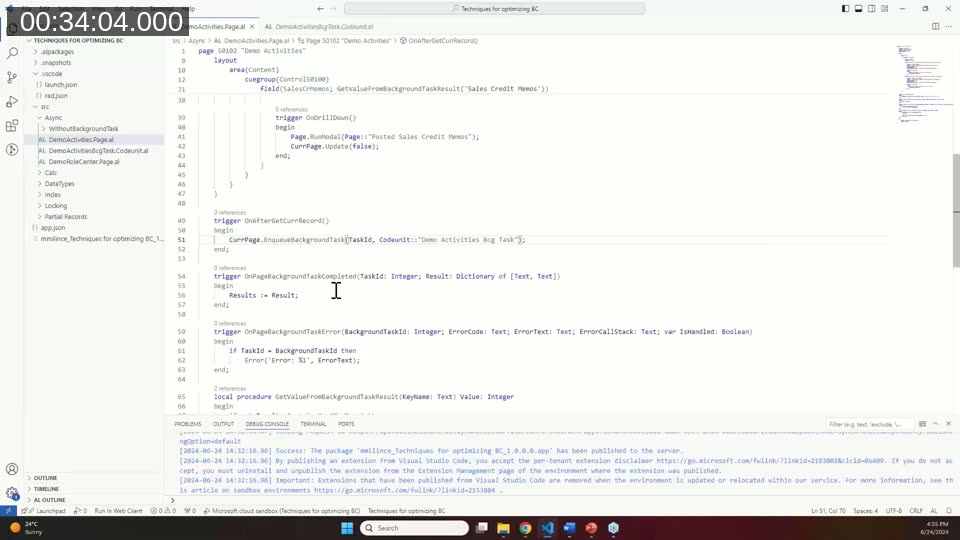Viewport: 960px width, 540px height.
Task: Collapse the .vscode folder
Action: click(51, 73)
